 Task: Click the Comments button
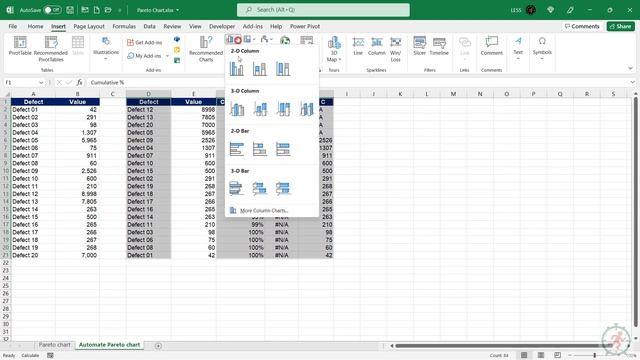point(582,26)
